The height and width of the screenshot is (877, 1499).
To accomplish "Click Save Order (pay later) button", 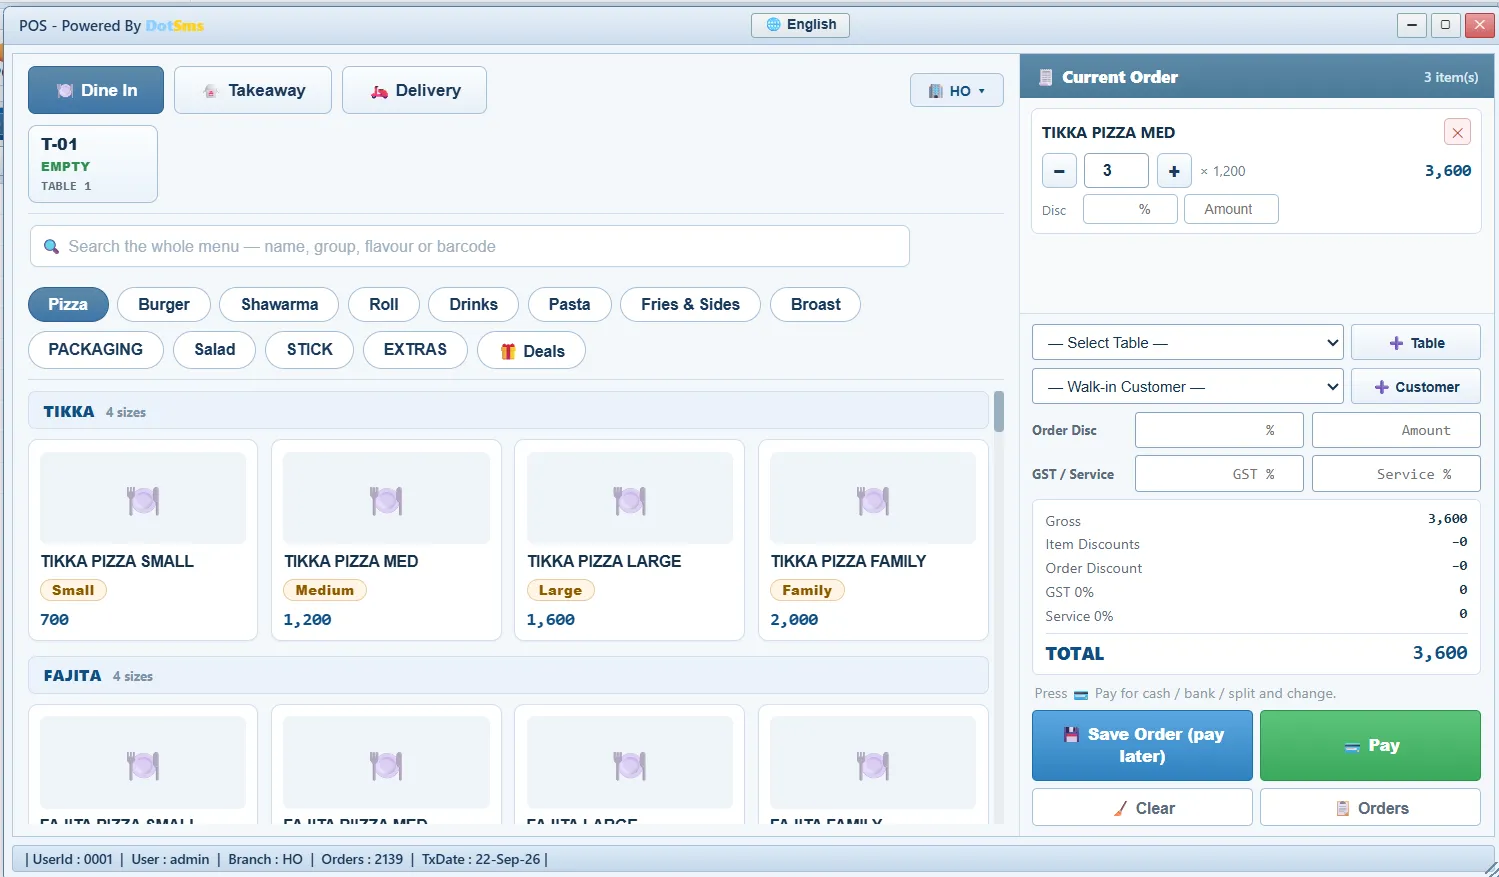I will [1142, 745].
